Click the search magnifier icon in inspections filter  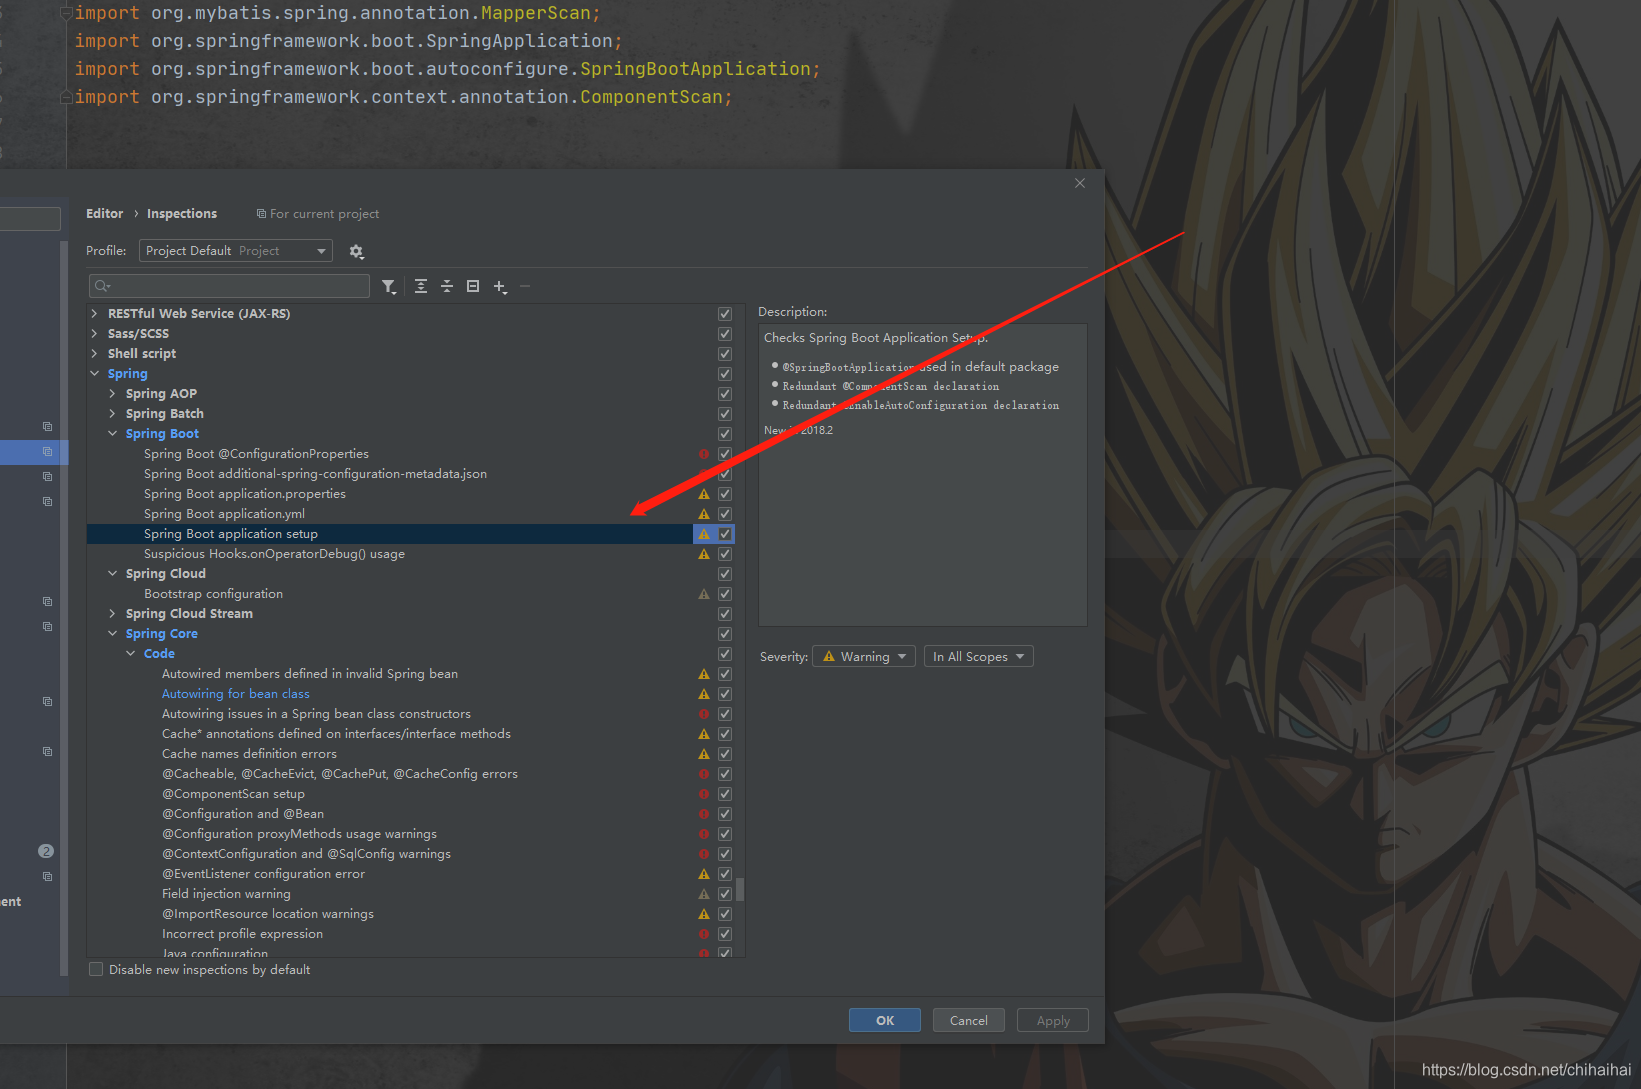[x=102, y=287]
